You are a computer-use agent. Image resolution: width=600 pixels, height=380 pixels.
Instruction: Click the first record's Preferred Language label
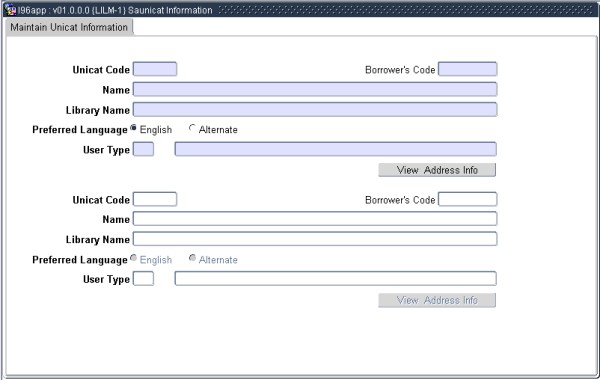(80, 130)
